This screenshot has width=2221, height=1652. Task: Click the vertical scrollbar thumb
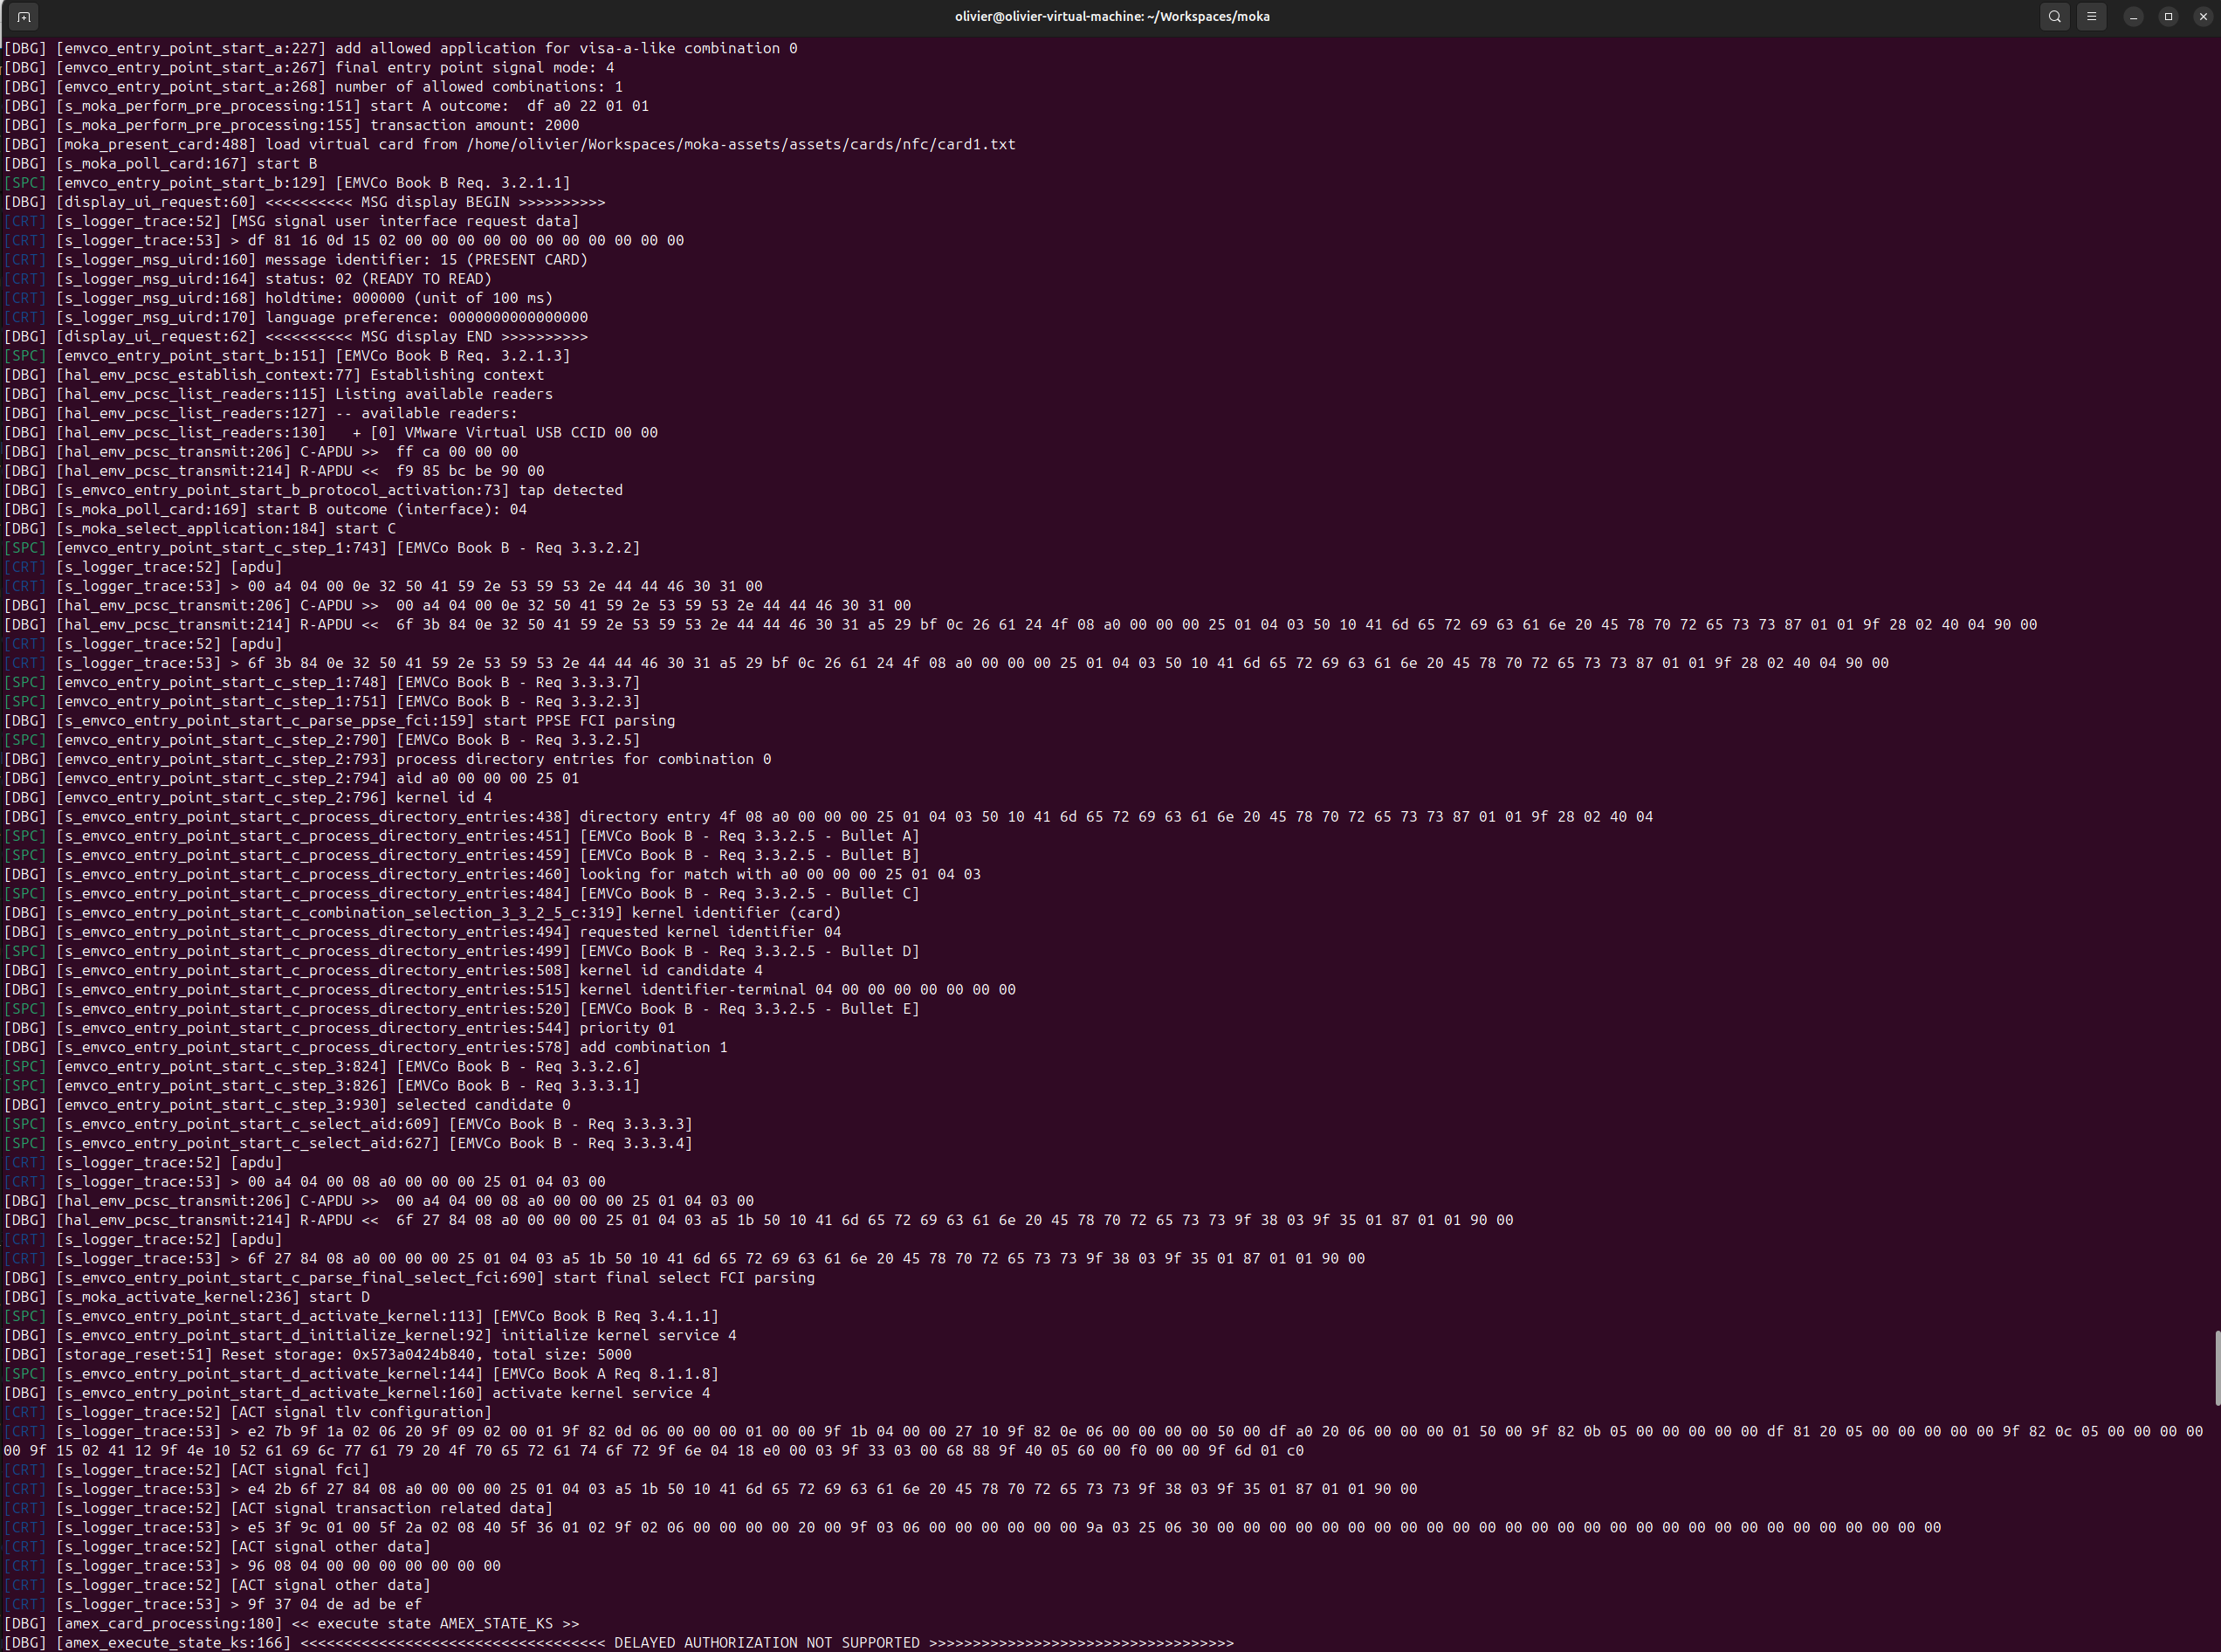(x=2217, y=1367)
